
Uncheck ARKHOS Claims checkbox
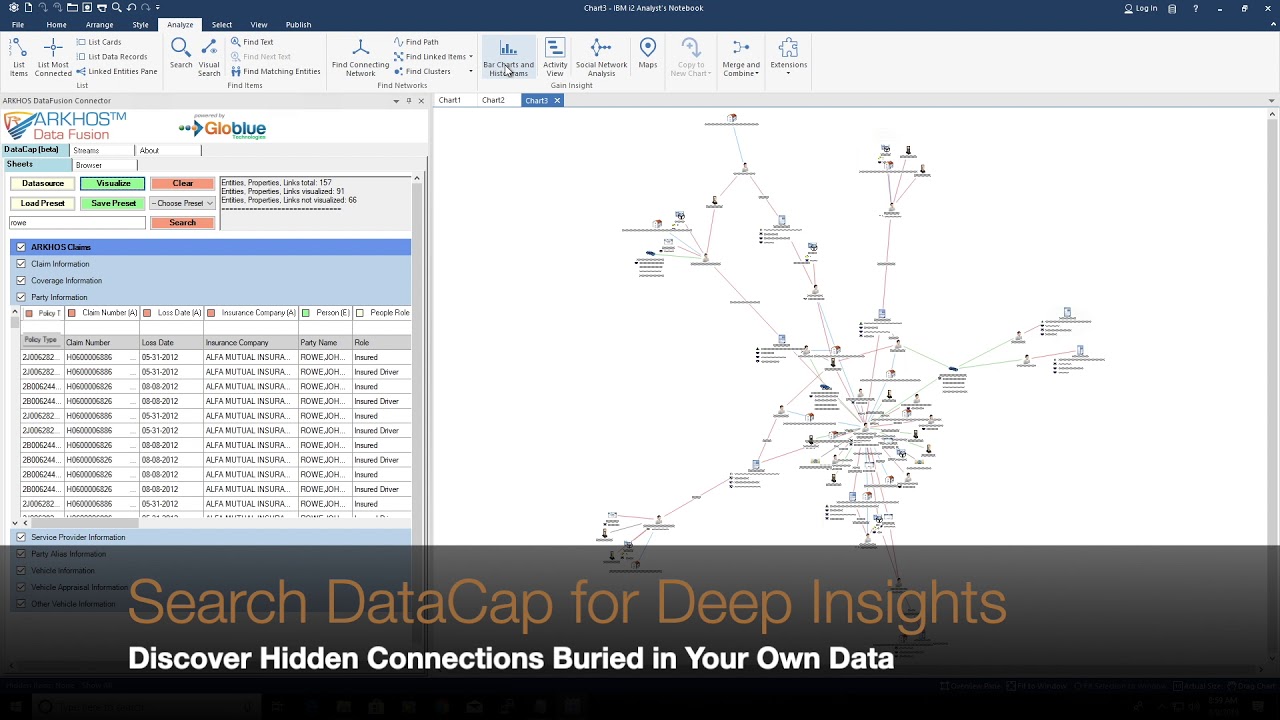21,247
